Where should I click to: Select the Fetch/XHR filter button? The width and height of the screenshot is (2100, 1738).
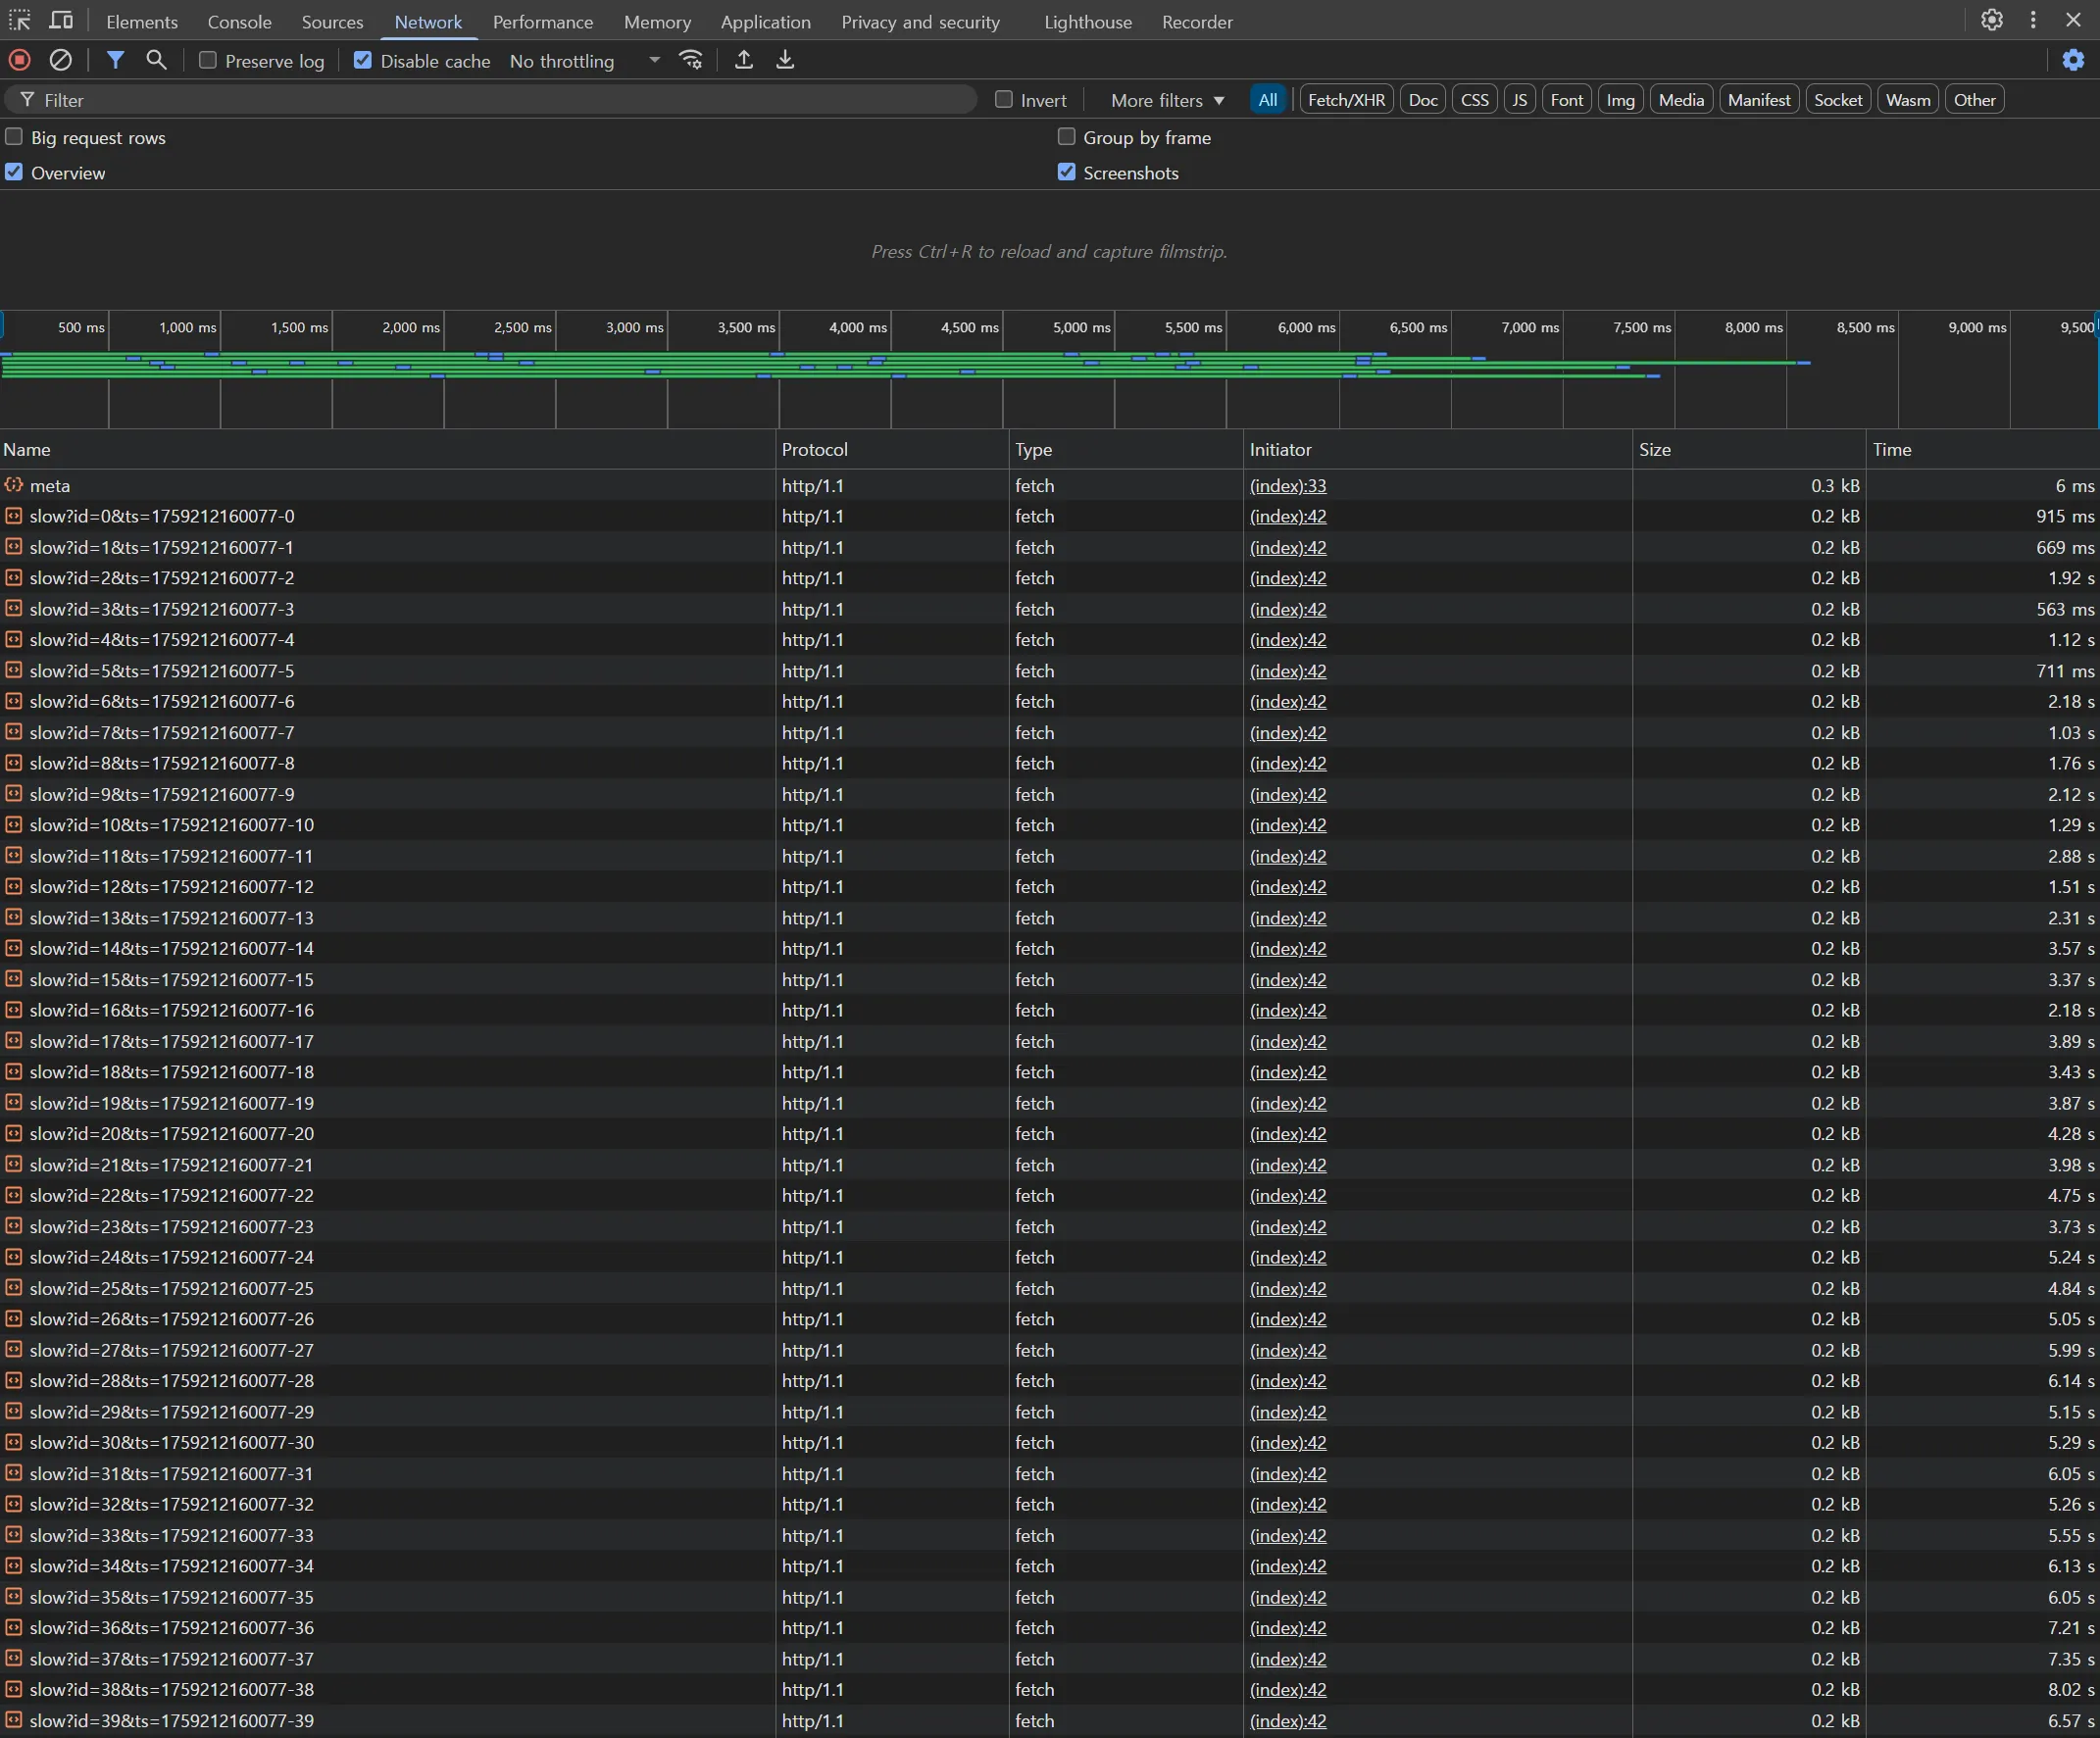[x=1346, y=100]
